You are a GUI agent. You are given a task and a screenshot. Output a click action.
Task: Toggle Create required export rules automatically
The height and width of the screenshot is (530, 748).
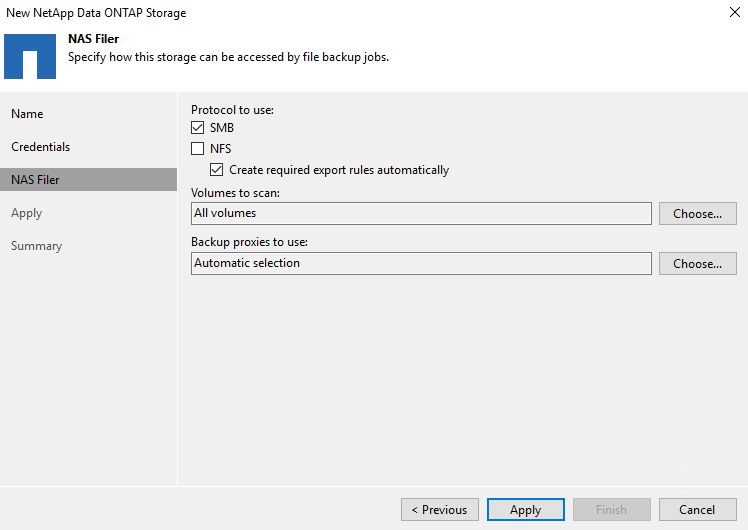pyautogui.click(x=217, y=170)
